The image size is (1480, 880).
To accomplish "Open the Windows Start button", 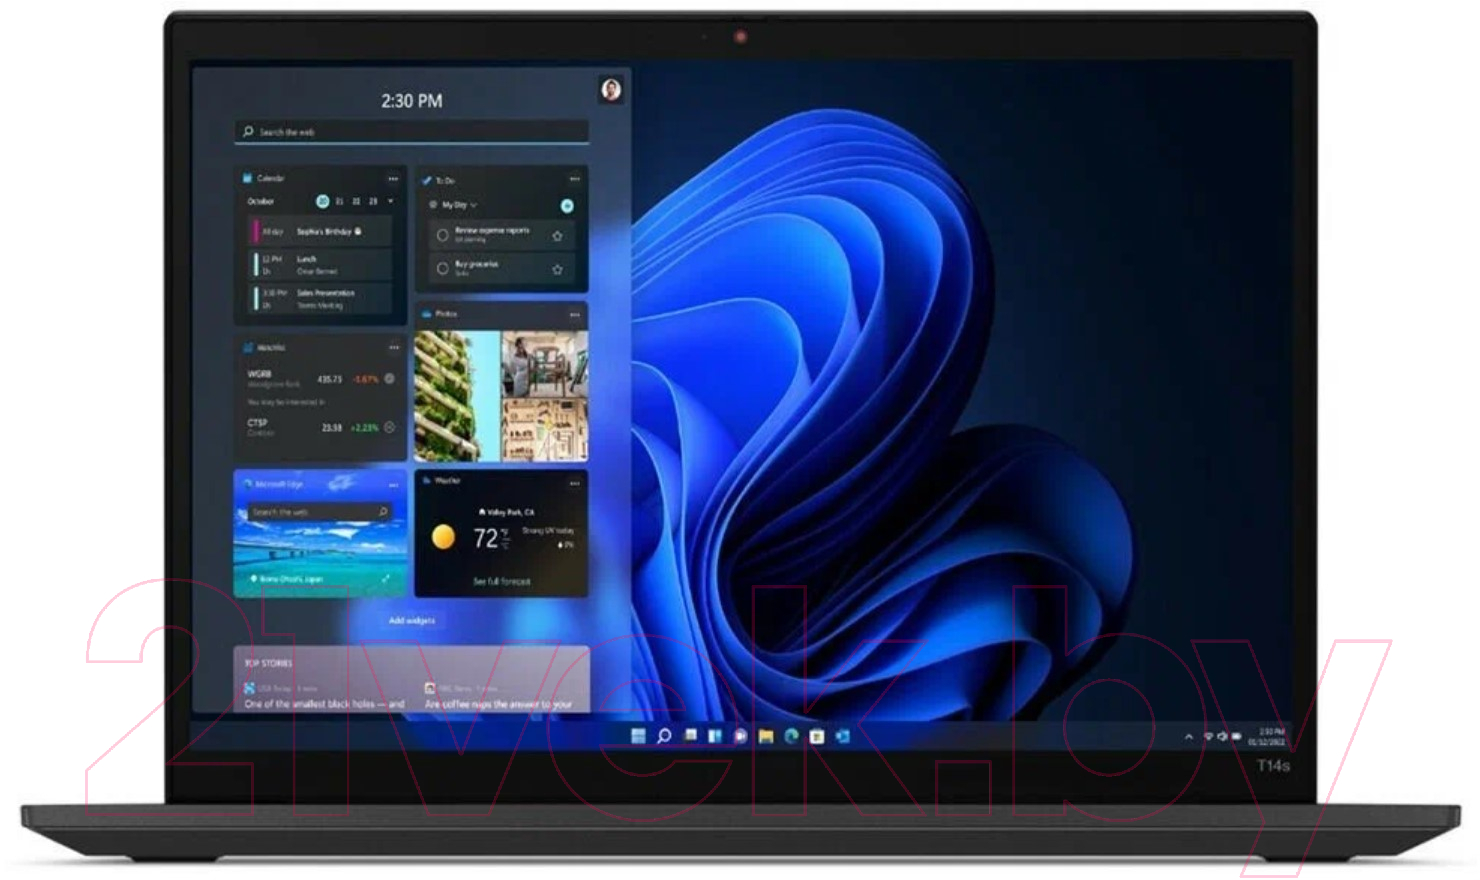I will coord(638,736).
